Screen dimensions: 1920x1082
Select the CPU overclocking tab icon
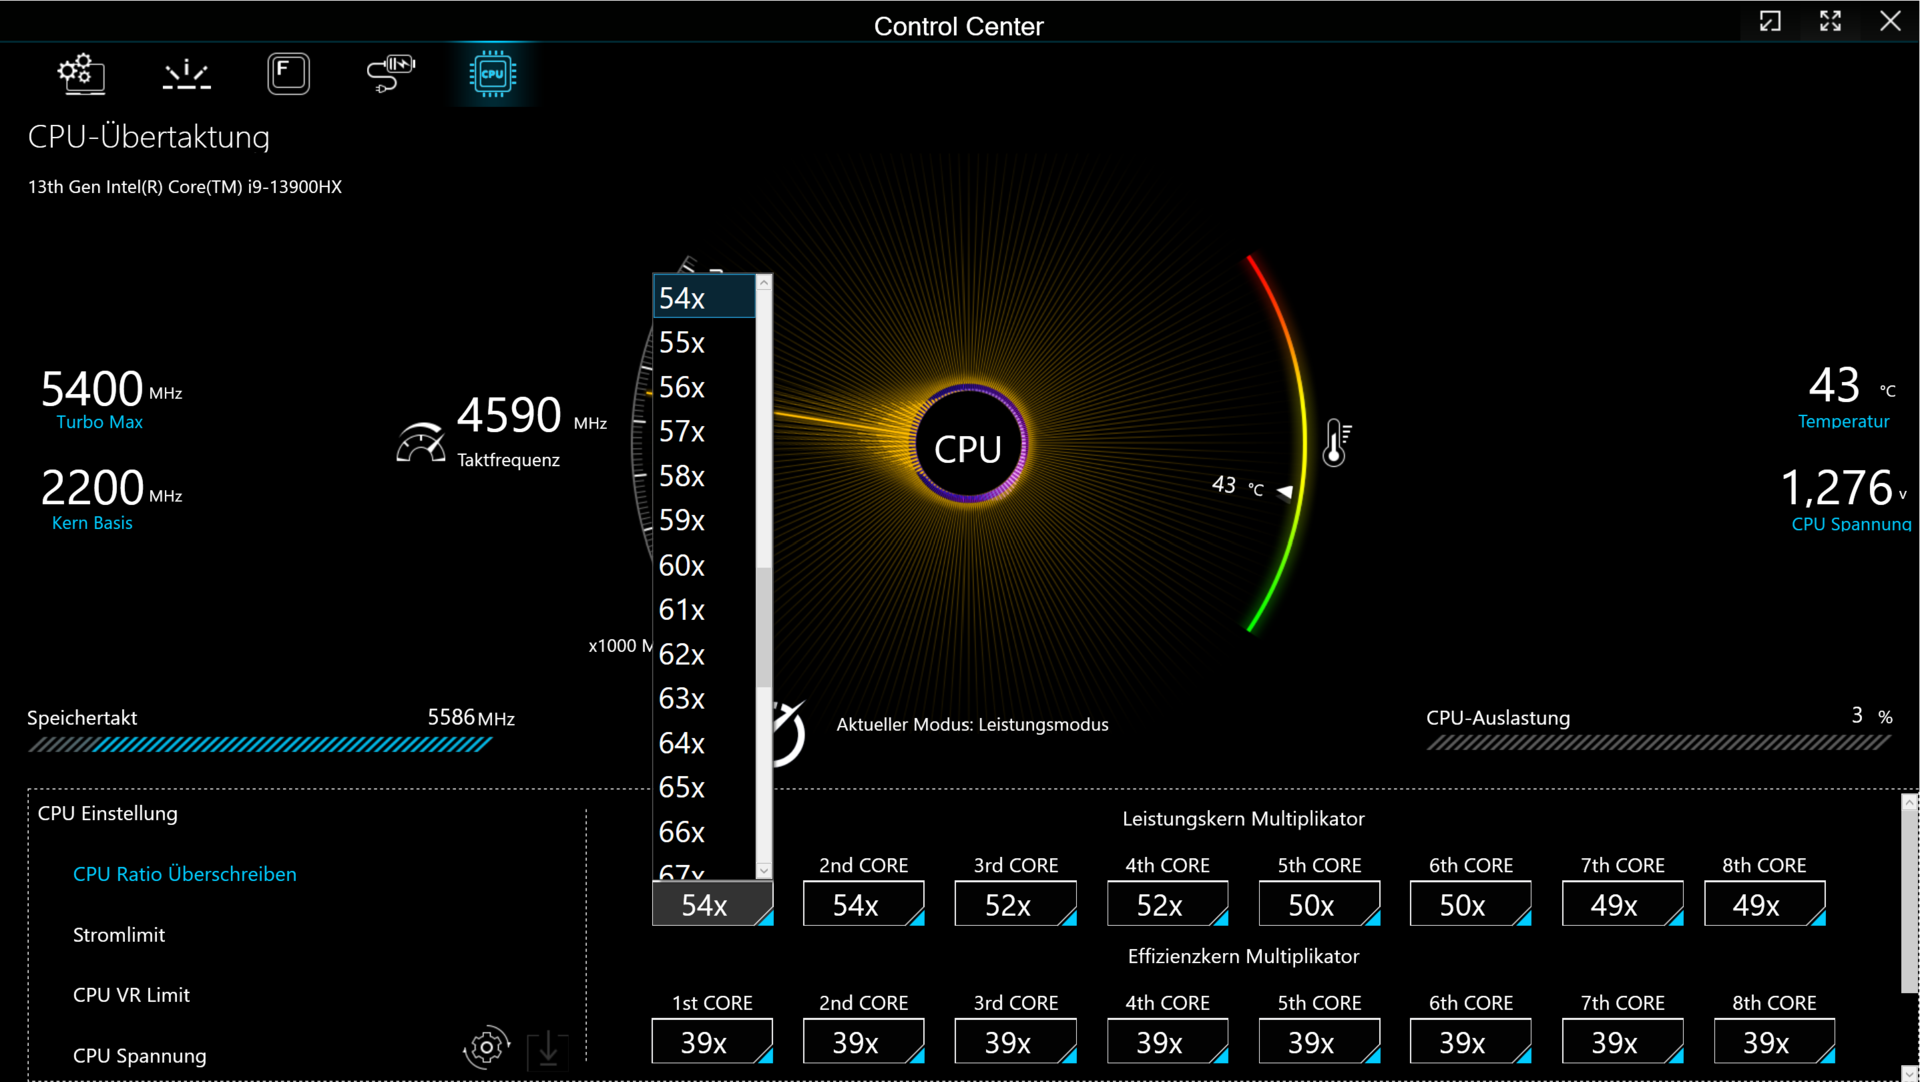[492, 74]
